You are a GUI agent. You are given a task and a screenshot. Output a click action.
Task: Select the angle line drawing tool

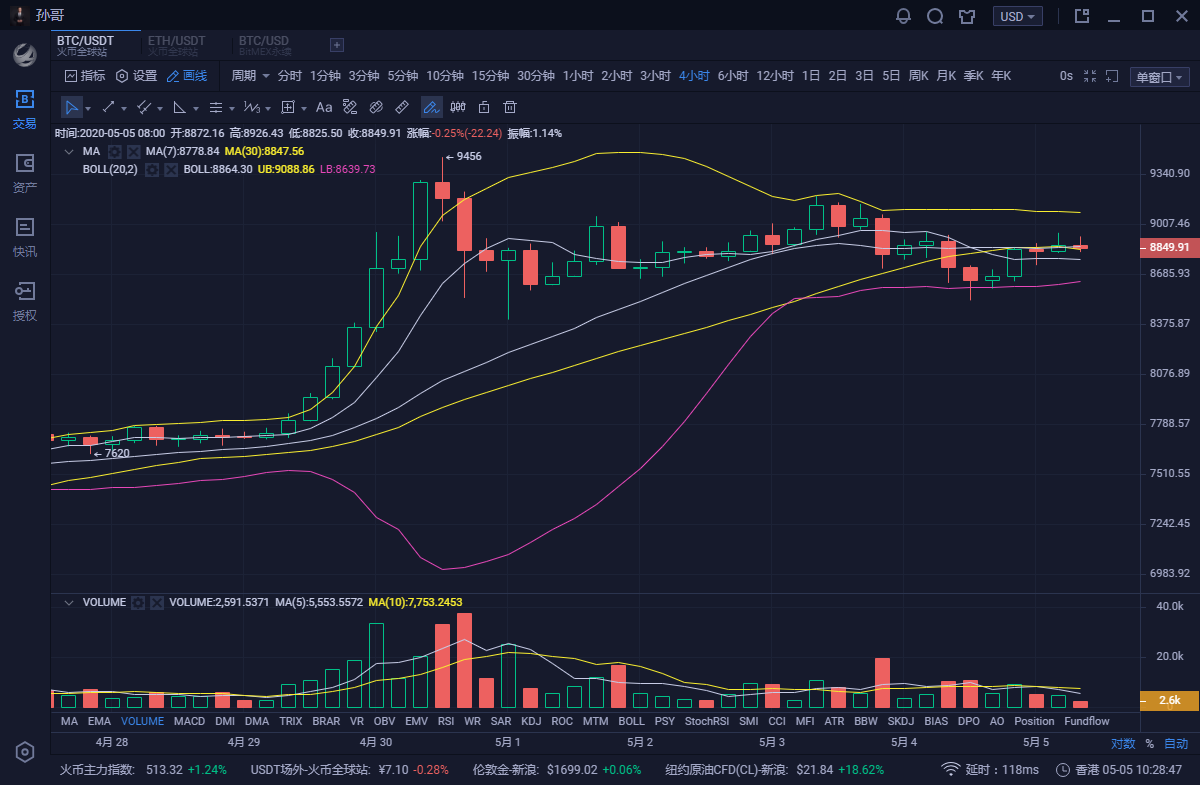pos(180,107)
